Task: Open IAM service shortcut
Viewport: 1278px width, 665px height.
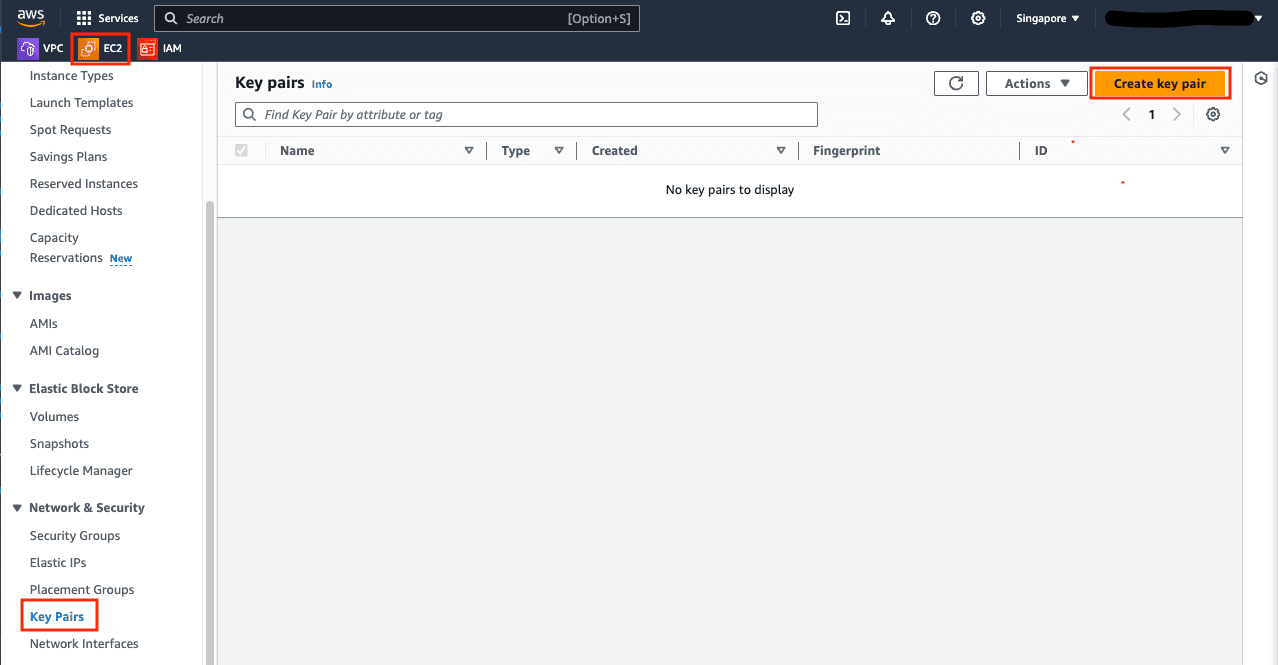Action: pyautogui.click(x=160, y=48)
